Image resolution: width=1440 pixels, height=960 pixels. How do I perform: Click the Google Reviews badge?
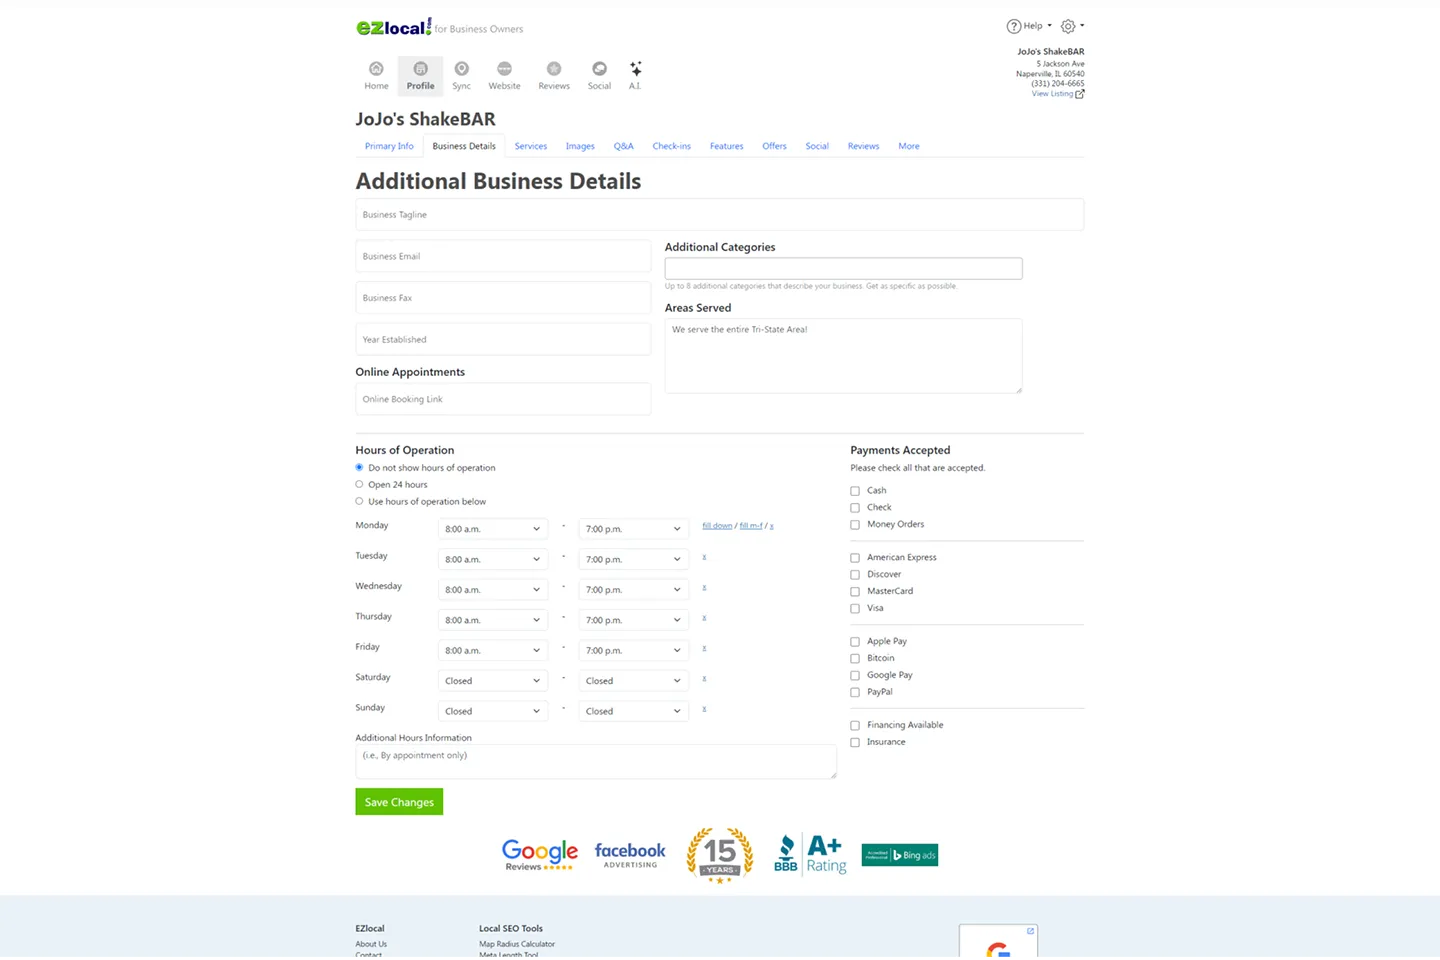point(540,855)
